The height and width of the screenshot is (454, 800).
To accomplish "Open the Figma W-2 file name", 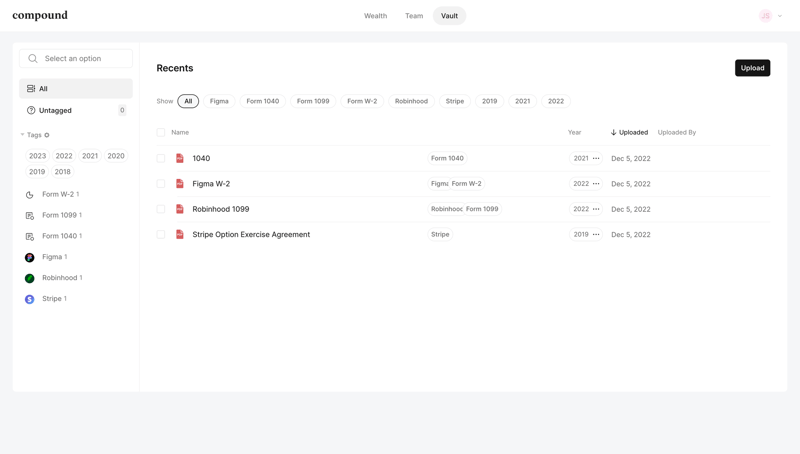I will [x=211, y=184].
